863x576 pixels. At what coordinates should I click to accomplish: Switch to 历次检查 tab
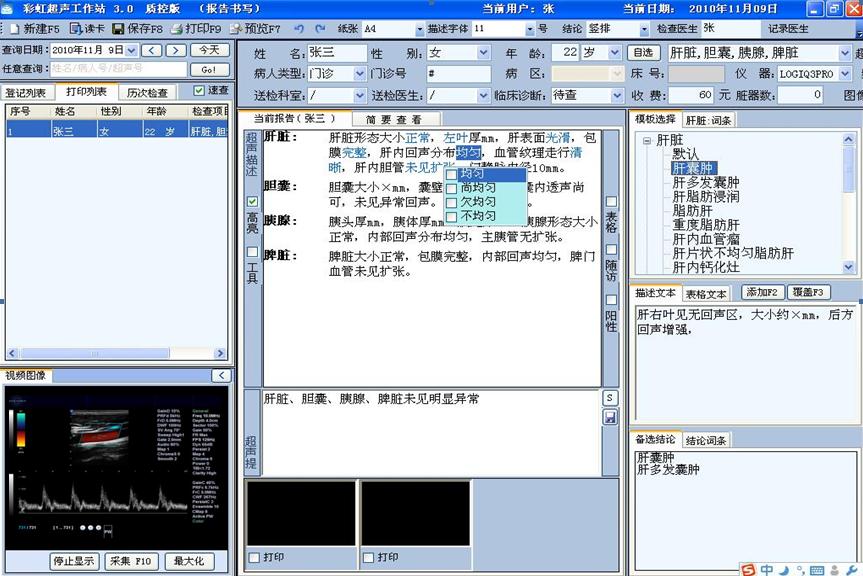click(147, 92)
